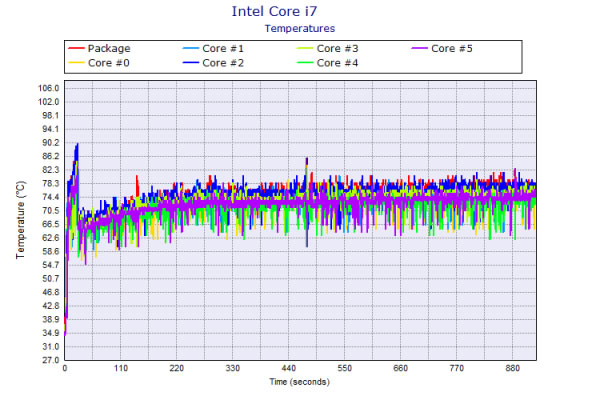Click the yellow Core #0 legend line

(x=76, y=63)
